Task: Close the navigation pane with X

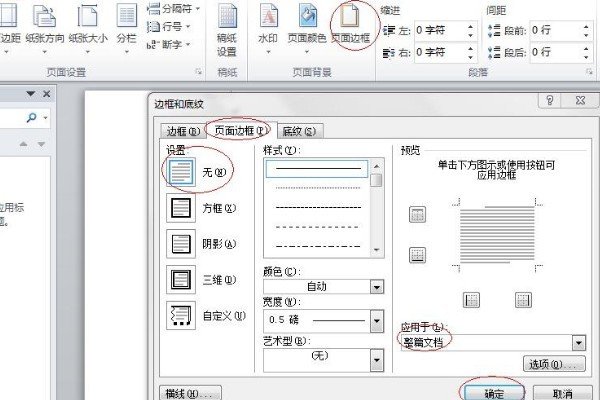Action: click(x=47, y=94)
